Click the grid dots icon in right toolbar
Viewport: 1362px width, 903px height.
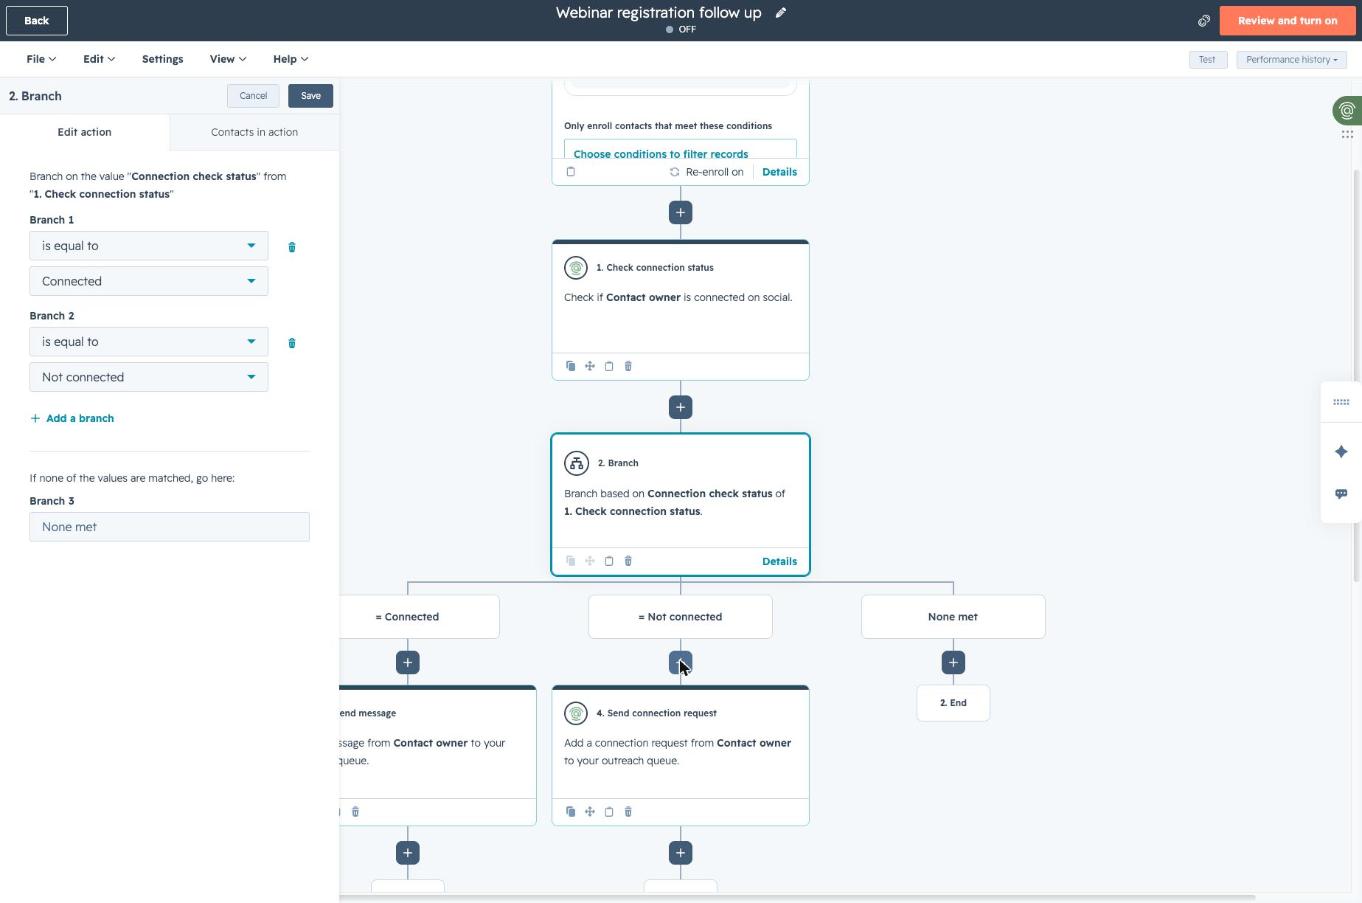[1341, 402]
